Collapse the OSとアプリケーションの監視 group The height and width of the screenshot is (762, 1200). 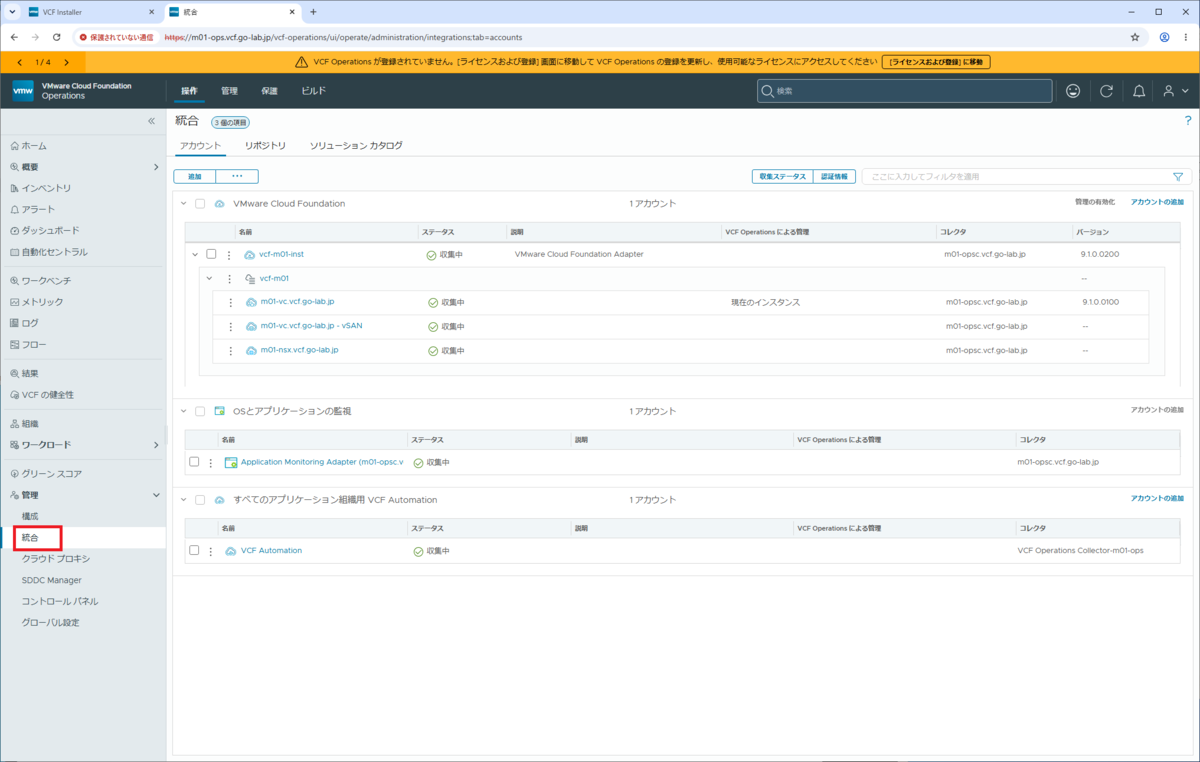click(183, 411)
